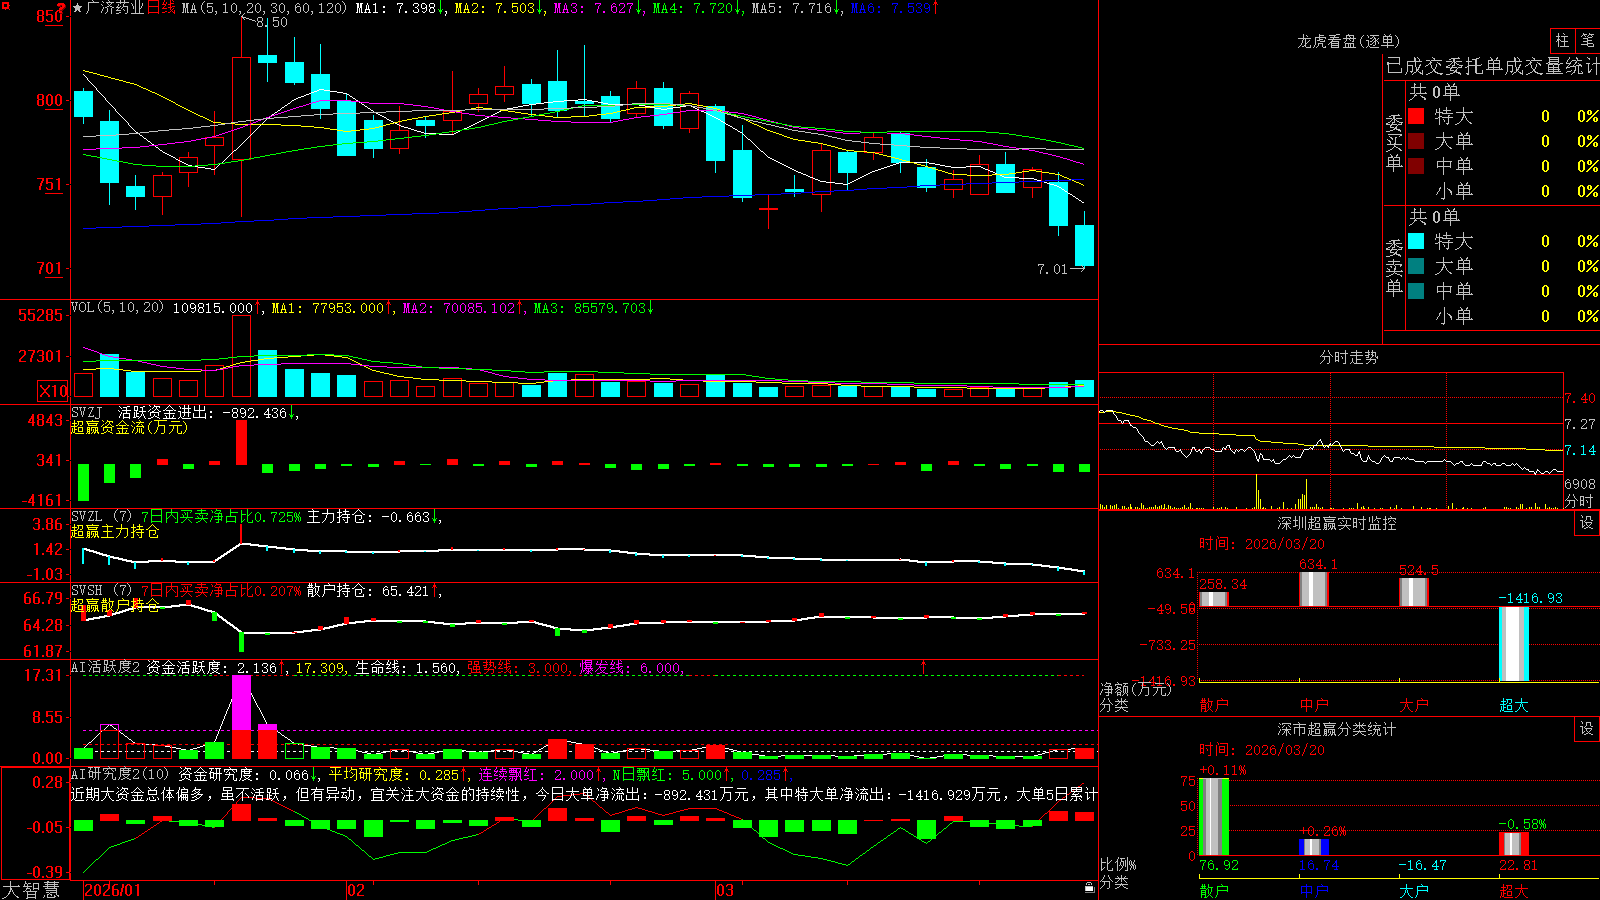The image size is (1600, 900).
Task: Switch to 柱 bar view in 龙虎看盘
Action: point(1562,40)
